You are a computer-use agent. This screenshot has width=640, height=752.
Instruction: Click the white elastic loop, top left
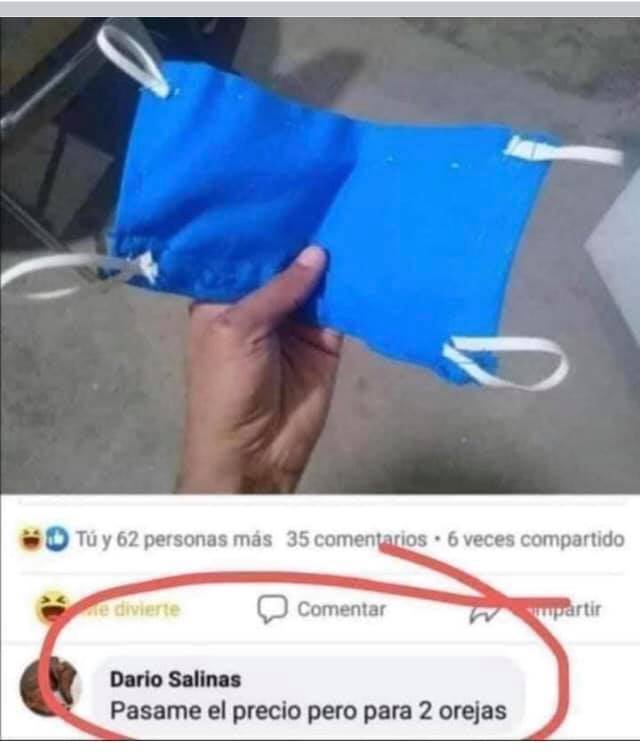(132, 58)
